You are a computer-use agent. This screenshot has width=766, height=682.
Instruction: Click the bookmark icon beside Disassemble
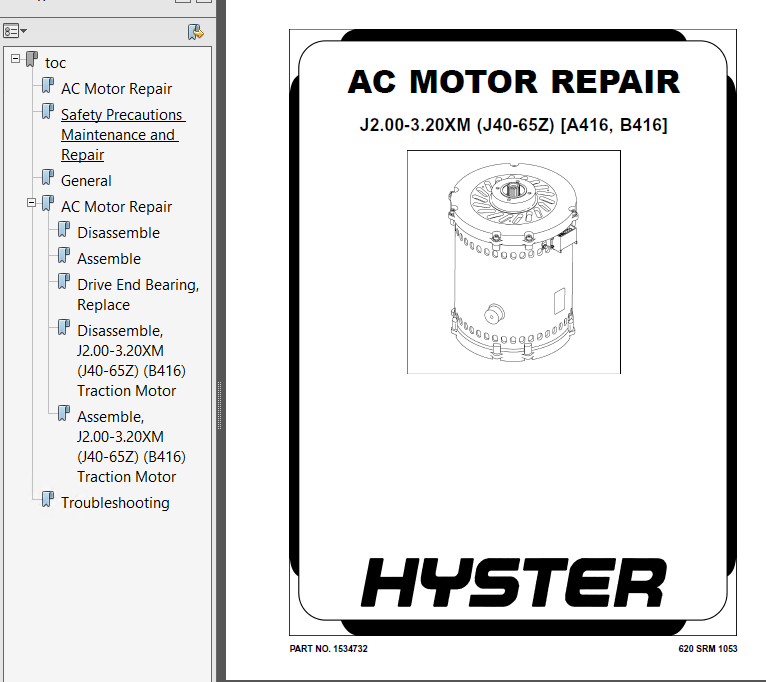tap(64, 229)
